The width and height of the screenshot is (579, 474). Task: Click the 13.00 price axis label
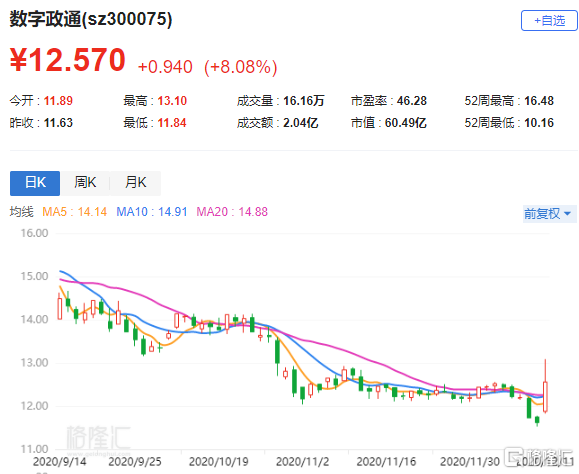click(x=34, y=363)
